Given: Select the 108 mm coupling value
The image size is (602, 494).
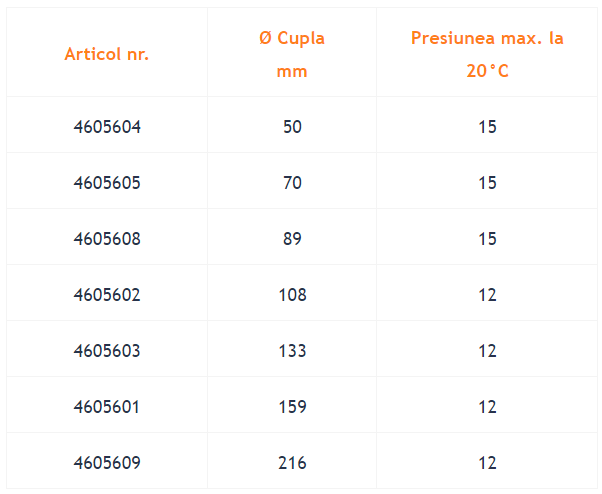Looking at the screenshot, I should (x=292, y=295).
